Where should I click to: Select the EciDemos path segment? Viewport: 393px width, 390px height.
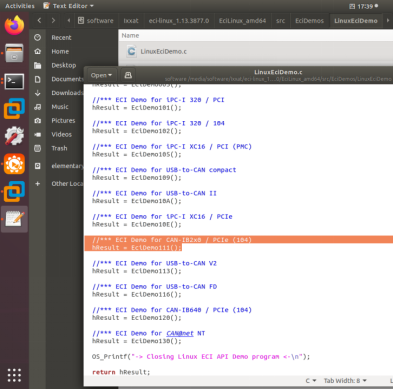(309, 21)
